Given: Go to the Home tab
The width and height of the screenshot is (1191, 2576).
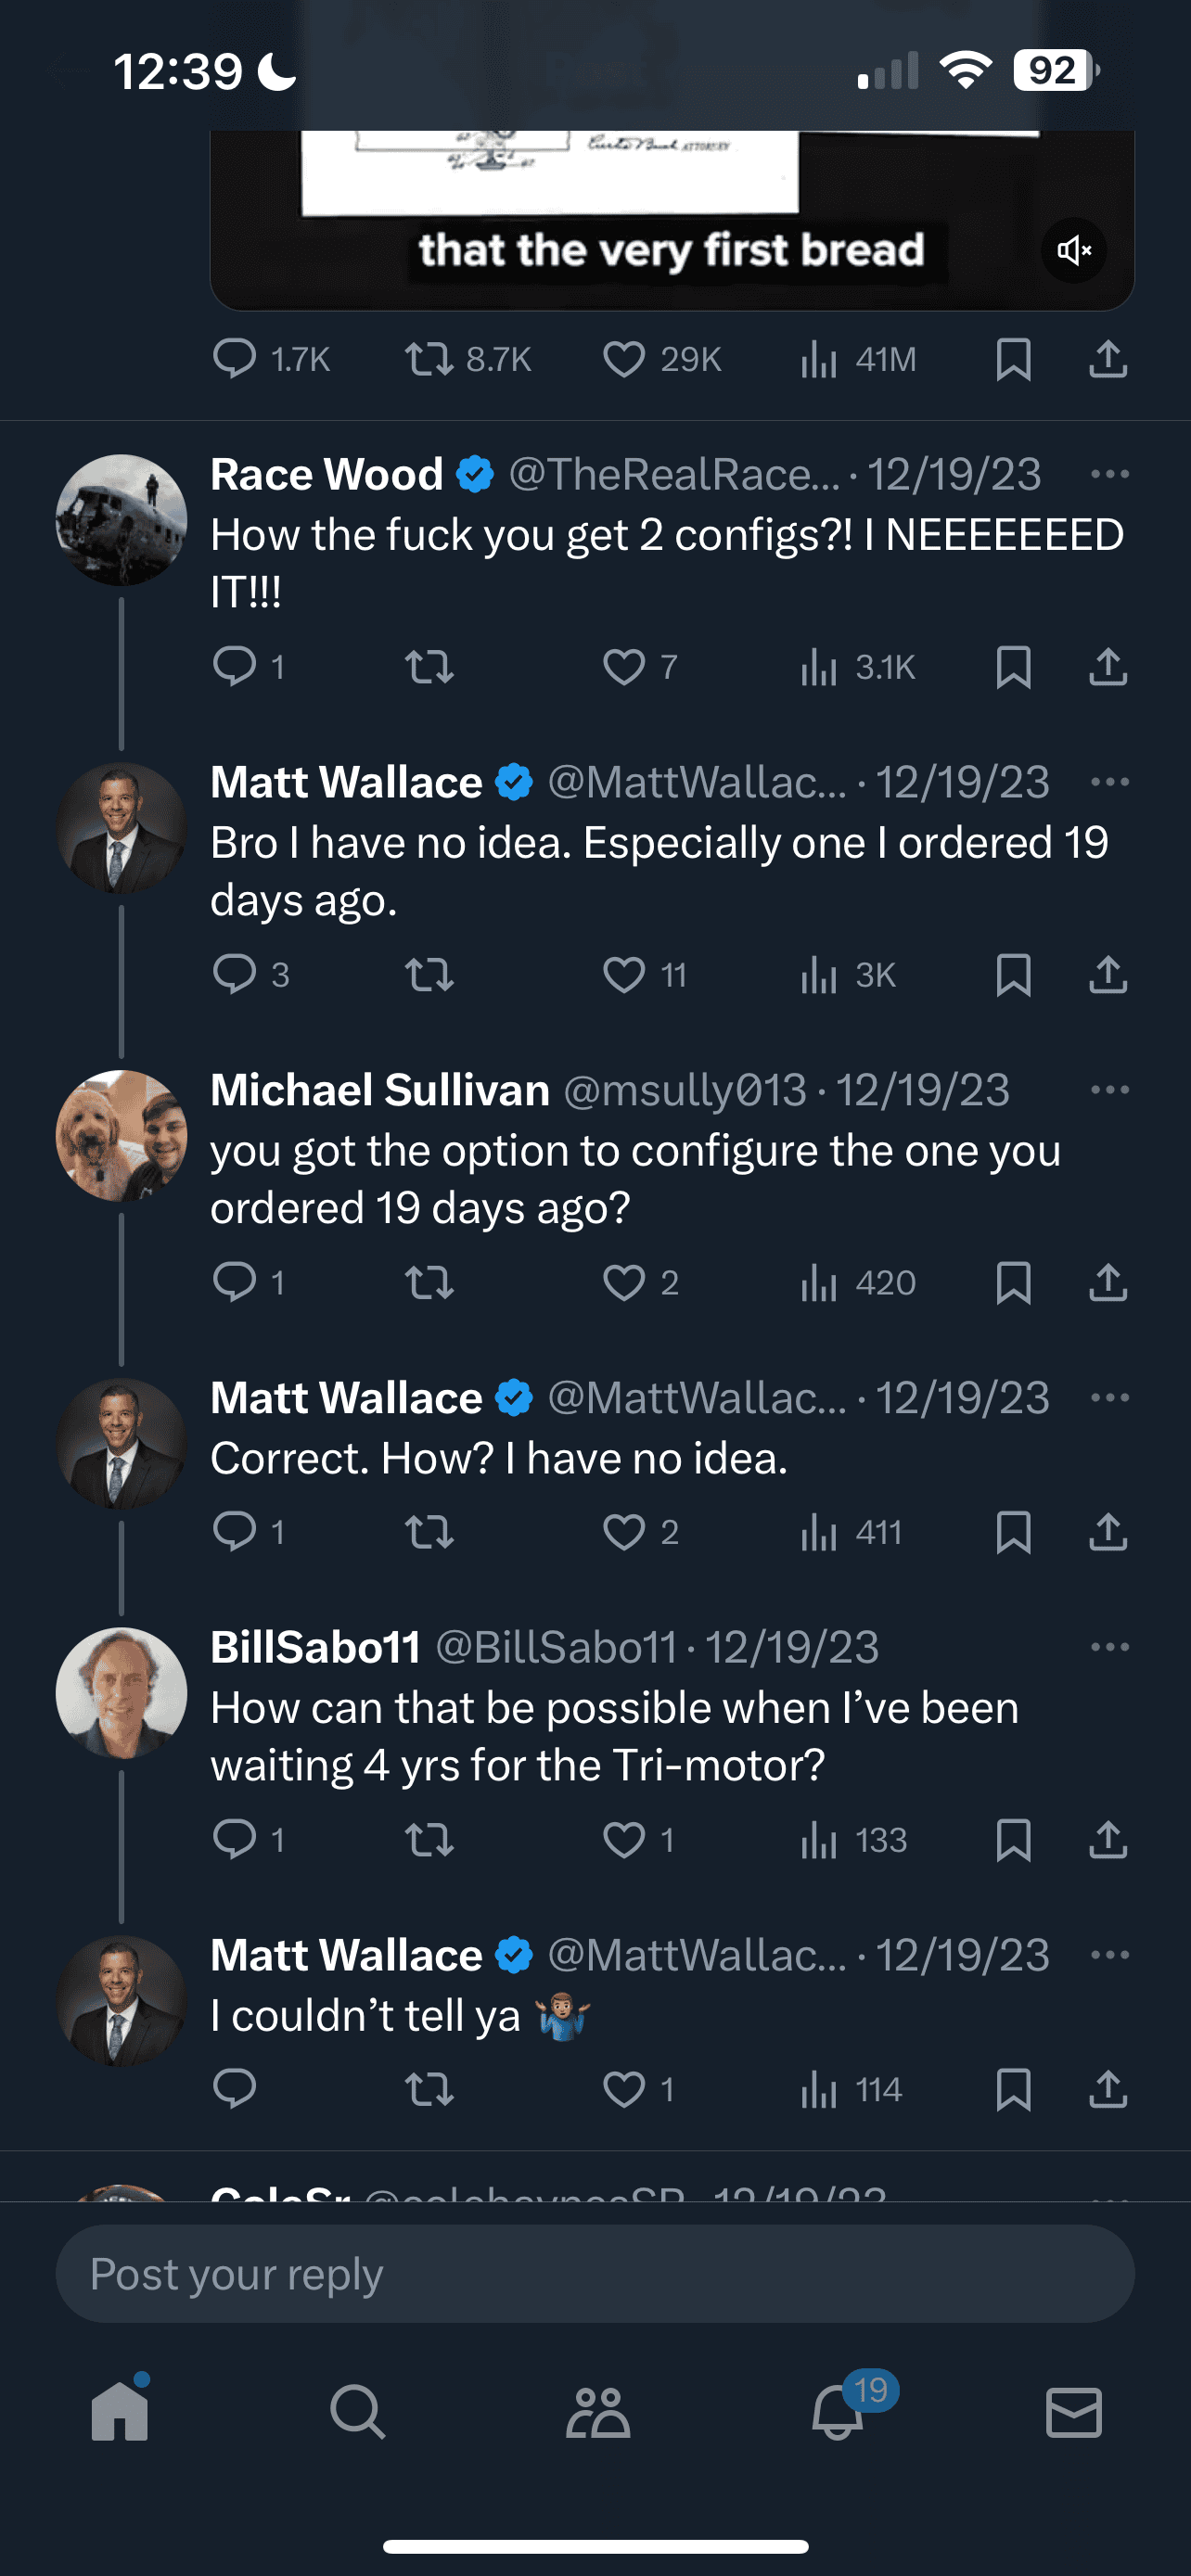Looking at the screenshot, I should (x=120, y=2411).
